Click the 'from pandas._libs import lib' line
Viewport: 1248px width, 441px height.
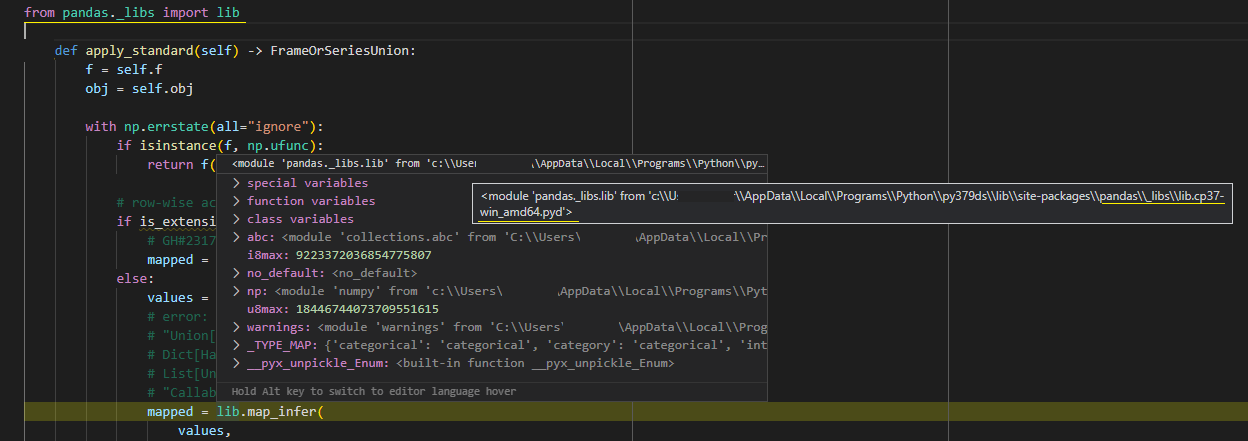click(x=132, y=15)
